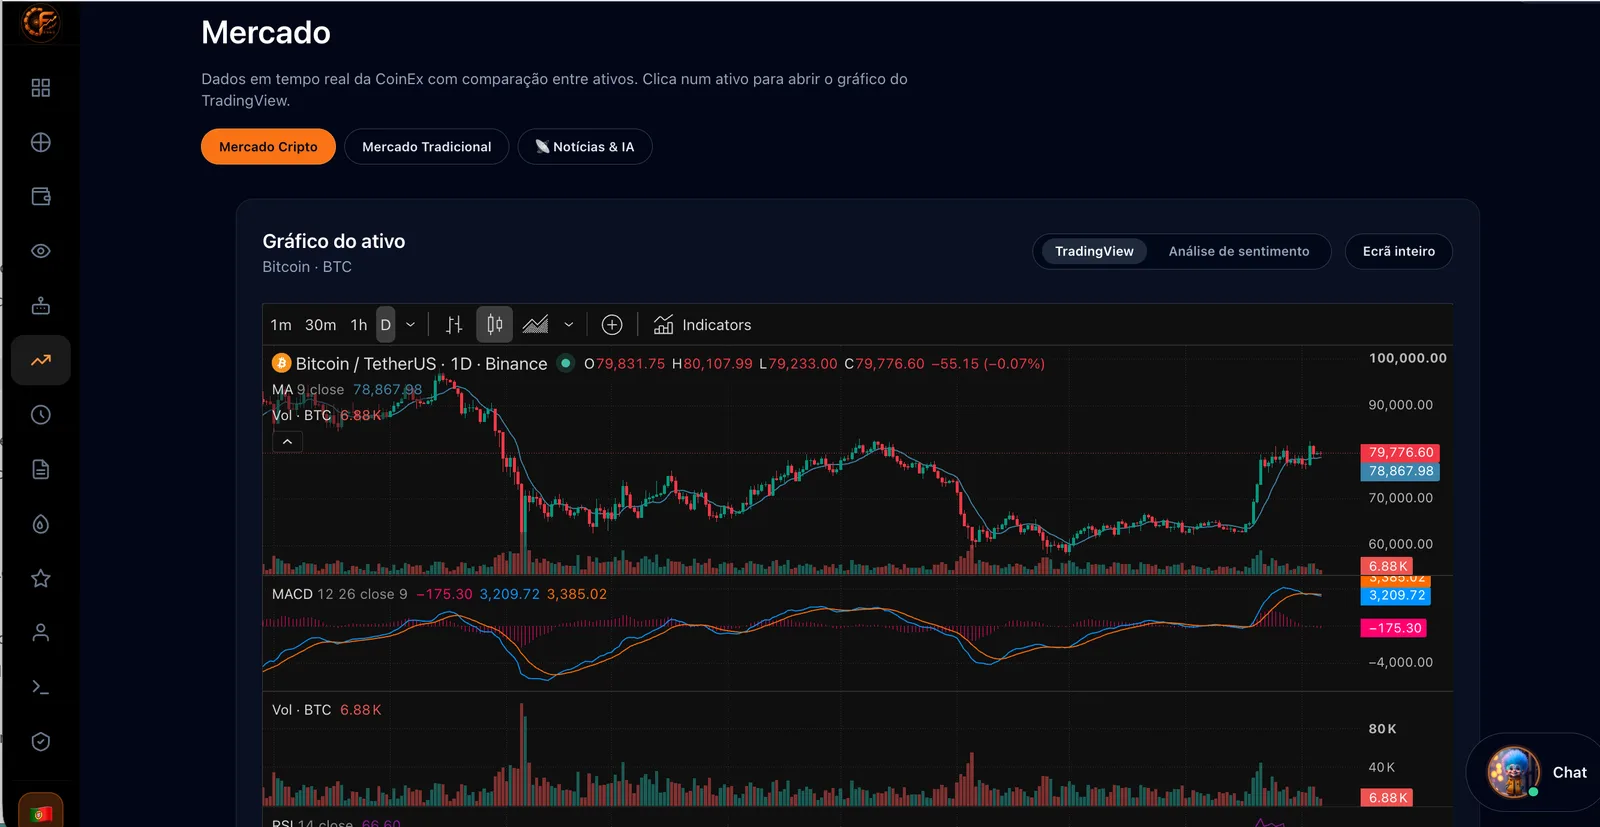Click the shield check sidebar icon
1600x827 pixels.
pos(41,742)
